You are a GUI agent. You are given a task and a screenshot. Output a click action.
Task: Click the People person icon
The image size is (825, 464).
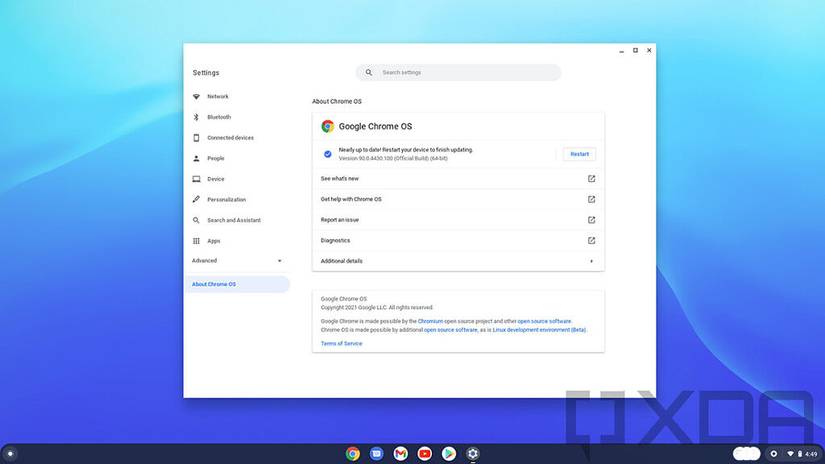tap(196, 158)
